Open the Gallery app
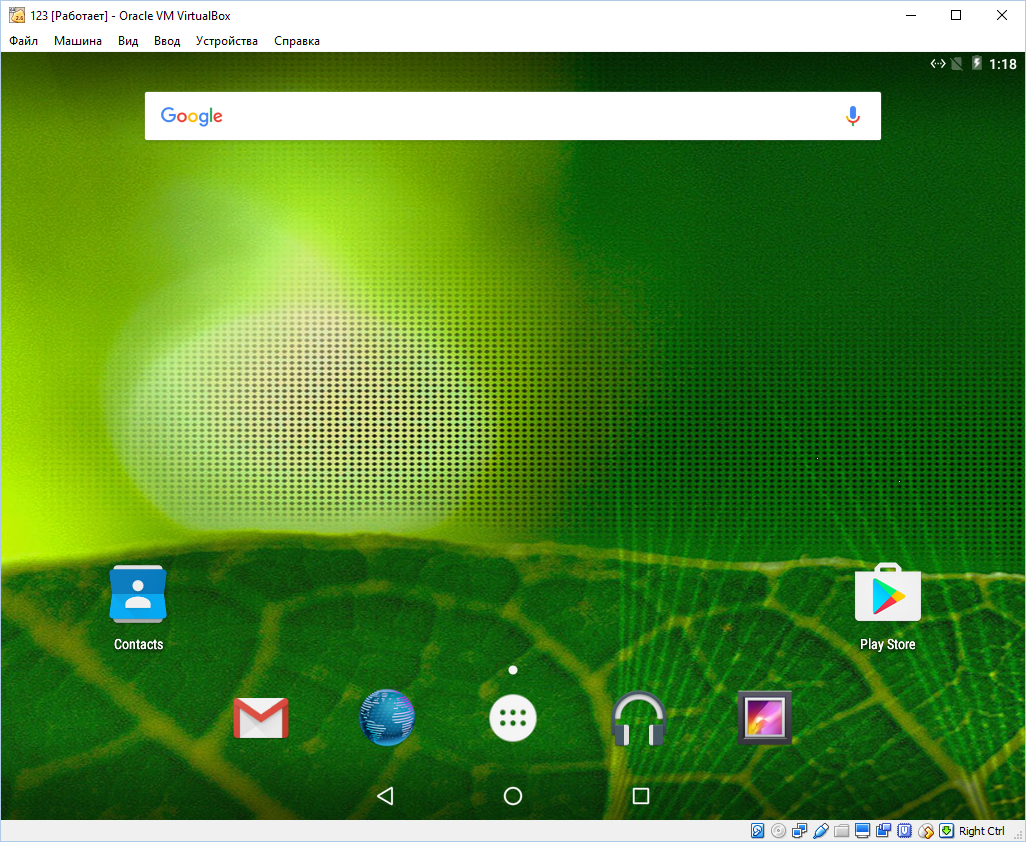The image size is (1026, 842). 764,718
